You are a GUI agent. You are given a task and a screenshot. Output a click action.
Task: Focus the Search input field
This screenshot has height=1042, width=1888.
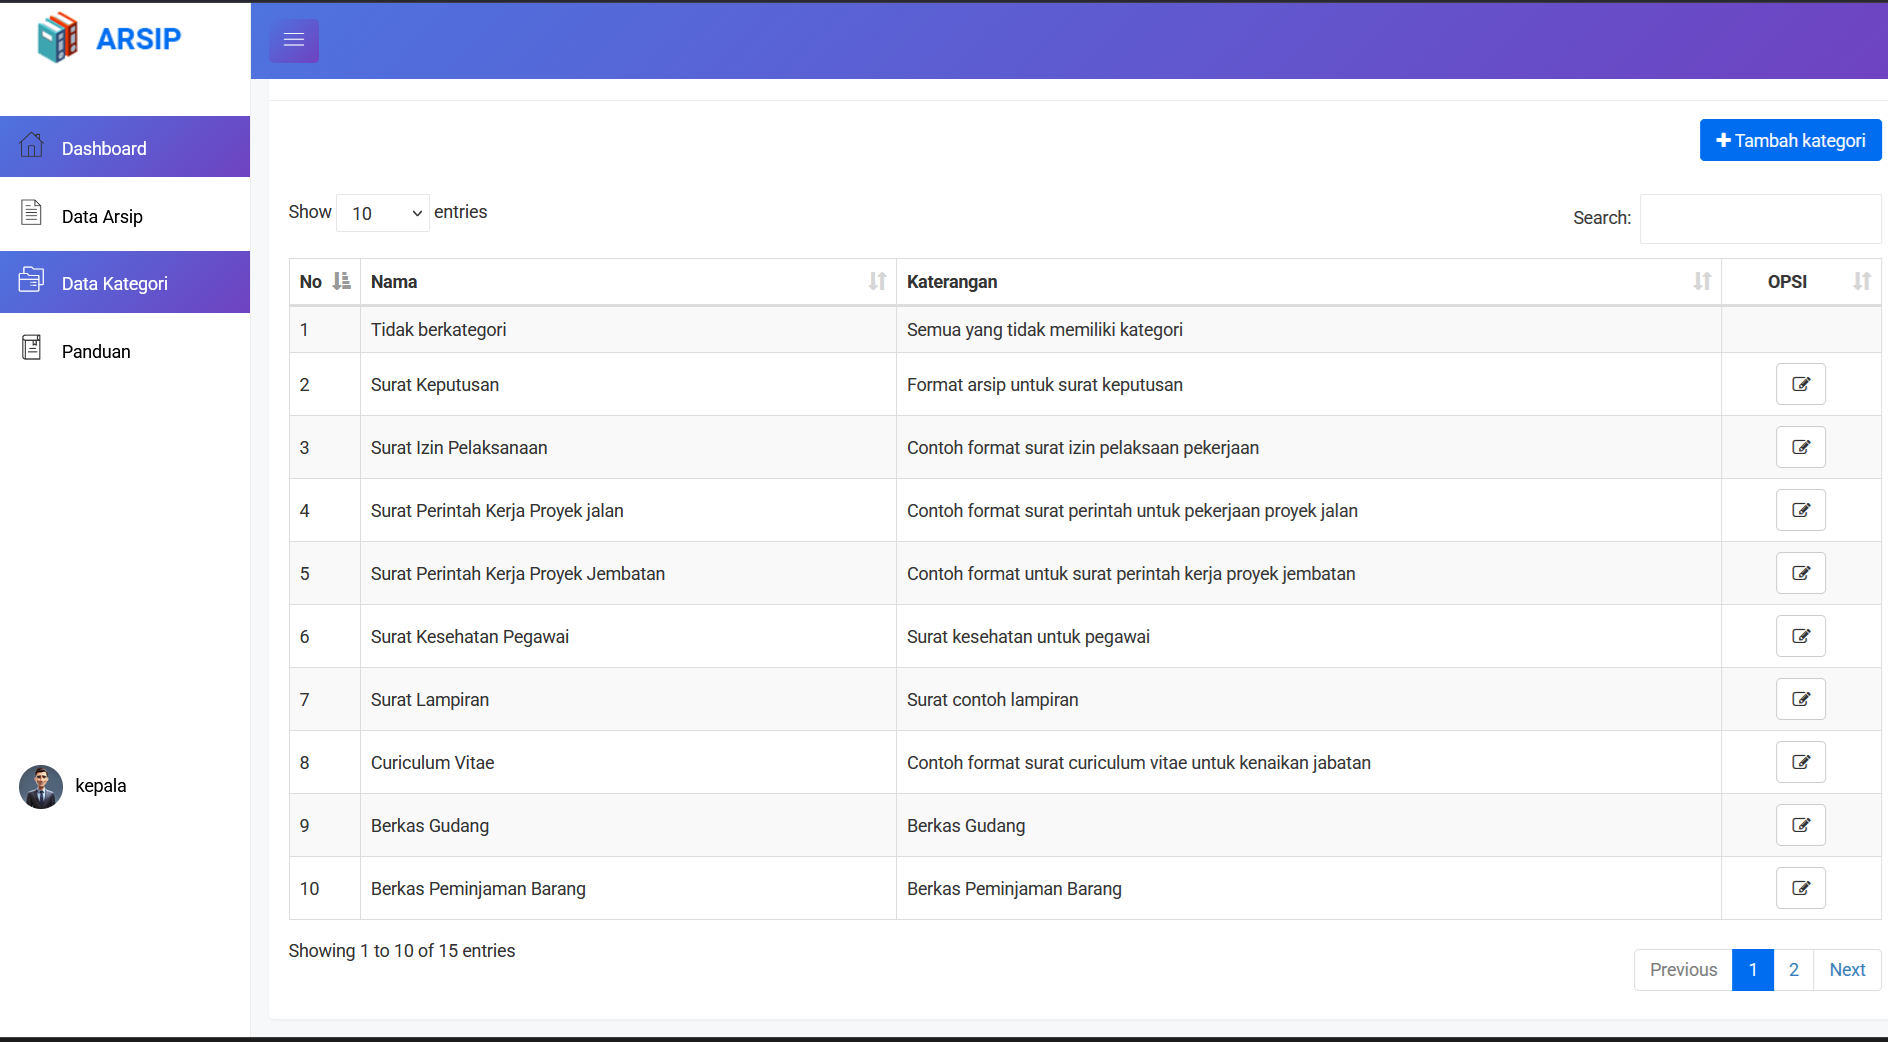coord(1760,218)
